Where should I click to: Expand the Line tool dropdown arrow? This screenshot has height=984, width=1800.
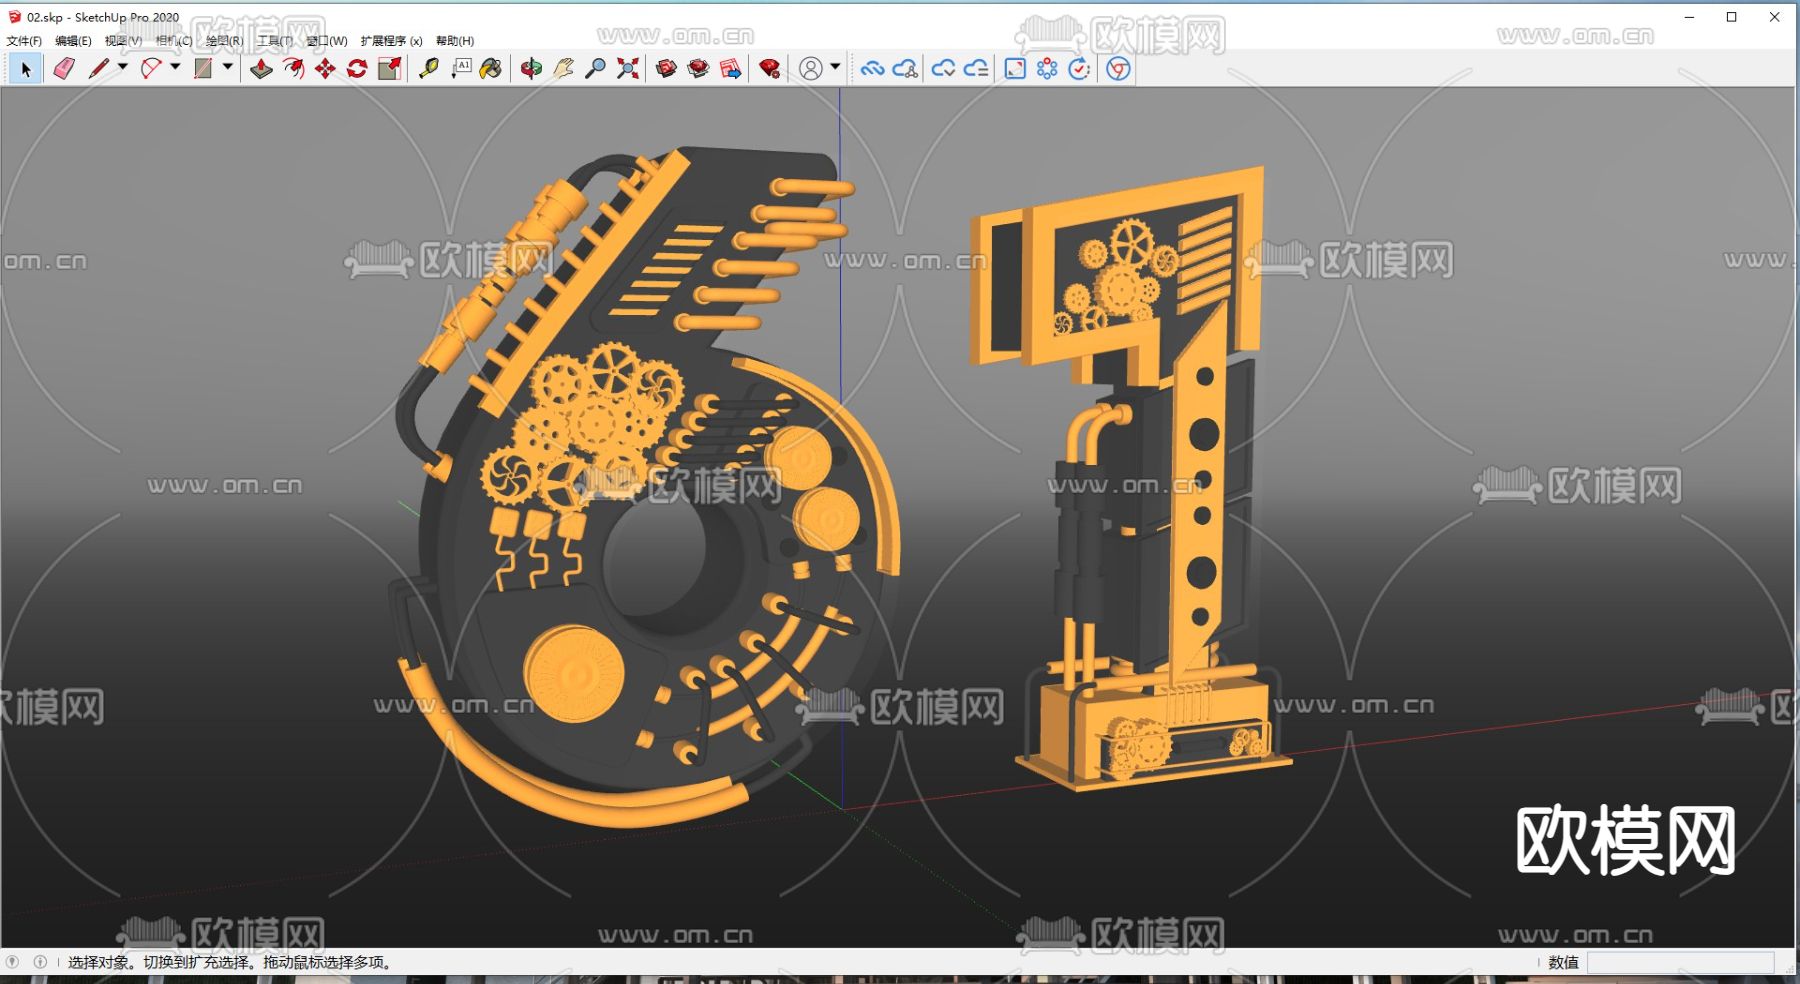coord(123,67)
